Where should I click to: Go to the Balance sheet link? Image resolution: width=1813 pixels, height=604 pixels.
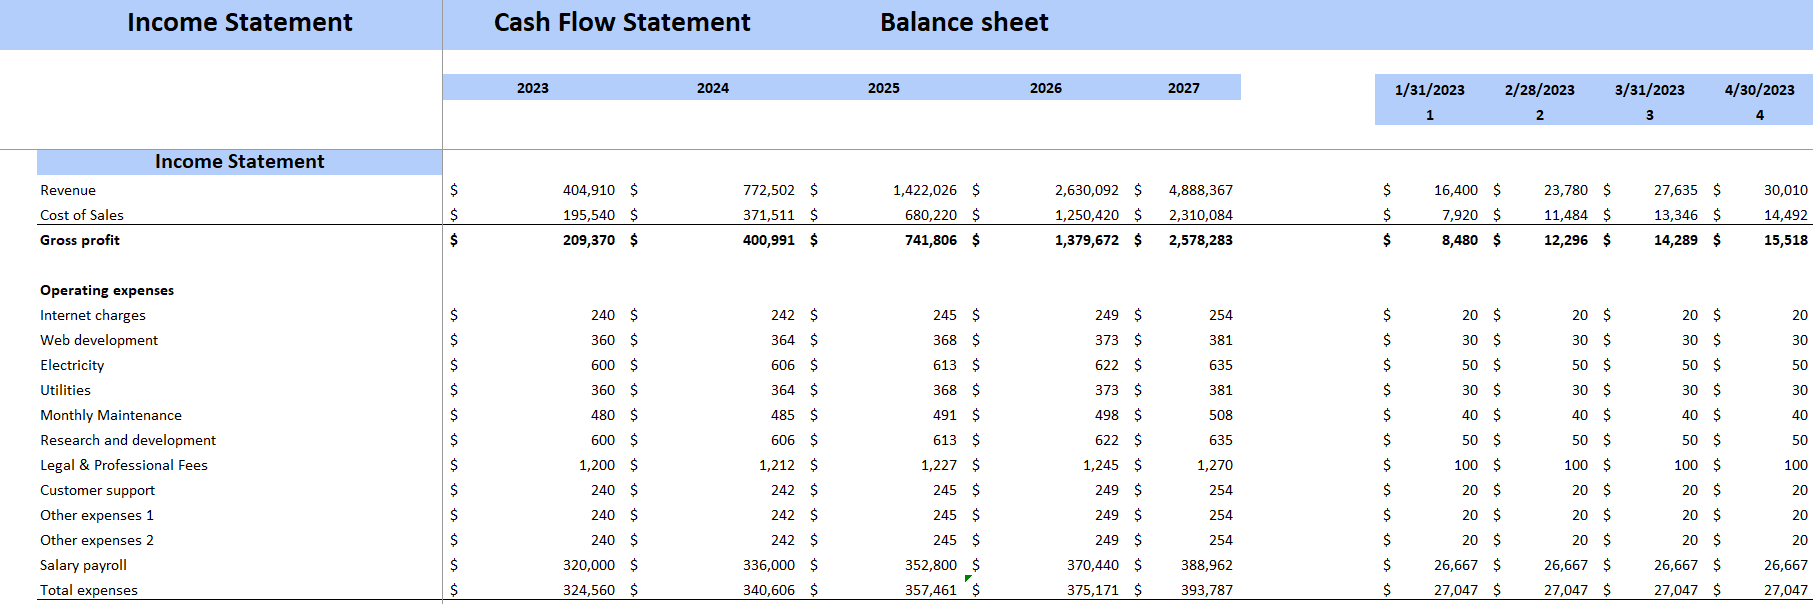[x=964, y=22]
